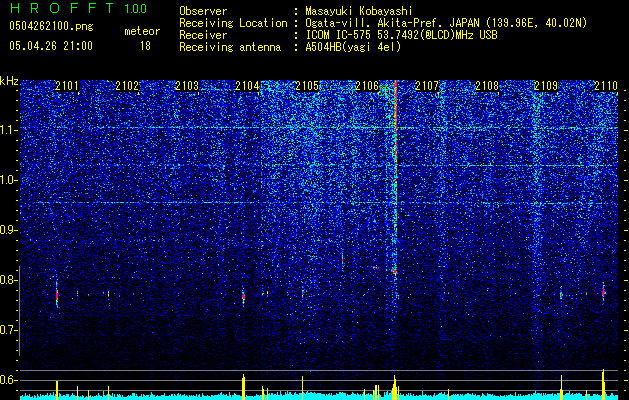Click the 2107 time marker
The image size is (629, 400).
[427, 86]
